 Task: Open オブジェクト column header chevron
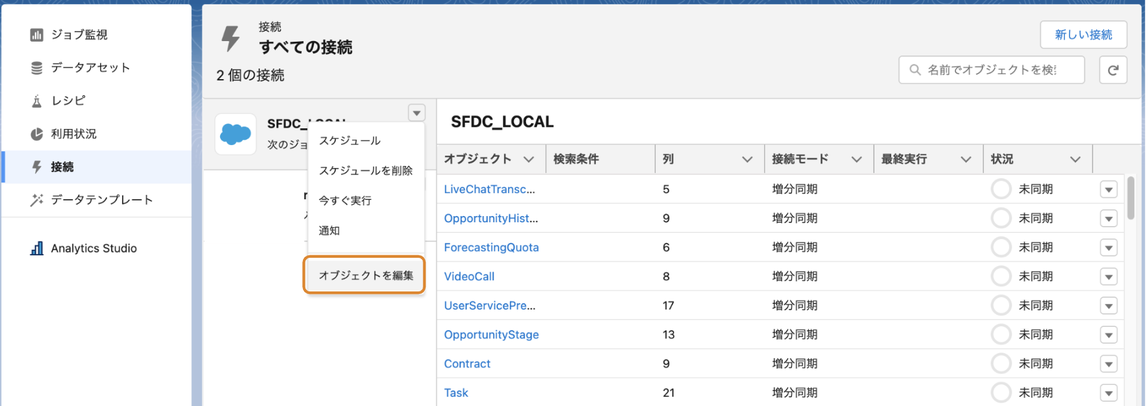pos(529,159)
